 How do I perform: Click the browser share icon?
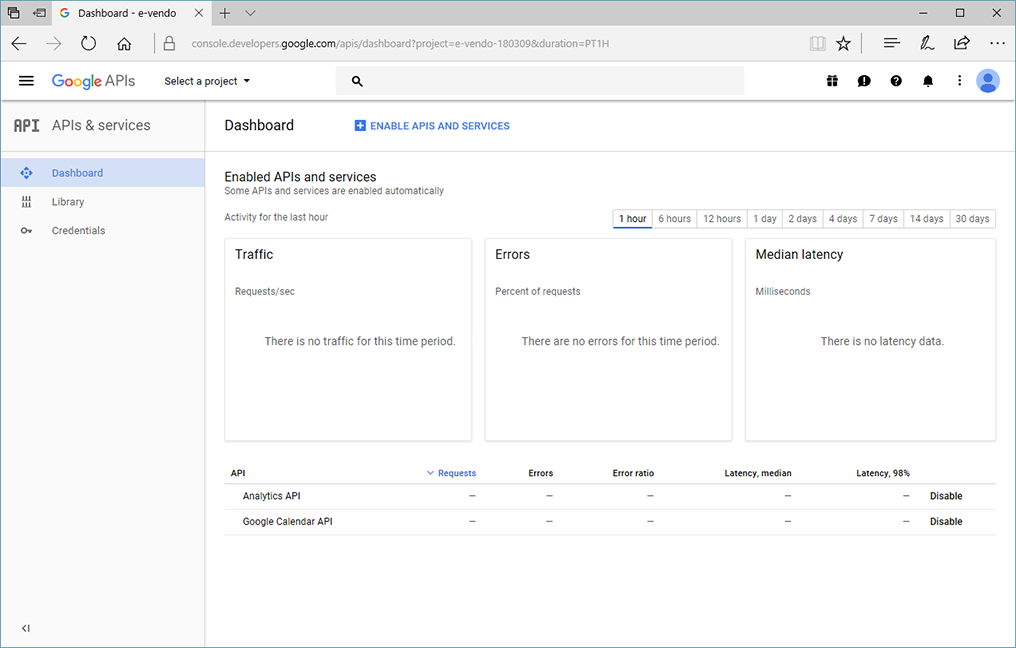962,43
